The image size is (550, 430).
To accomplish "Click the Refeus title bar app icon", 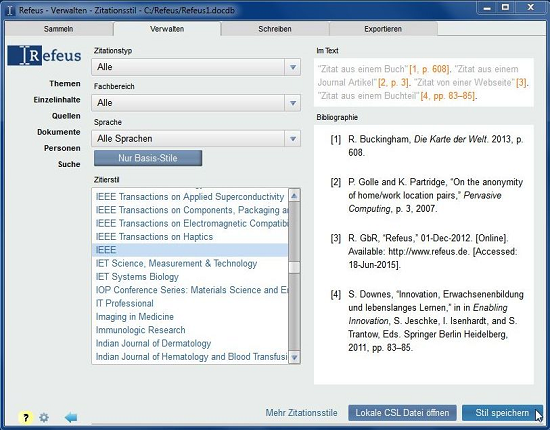I will point(10,11).
